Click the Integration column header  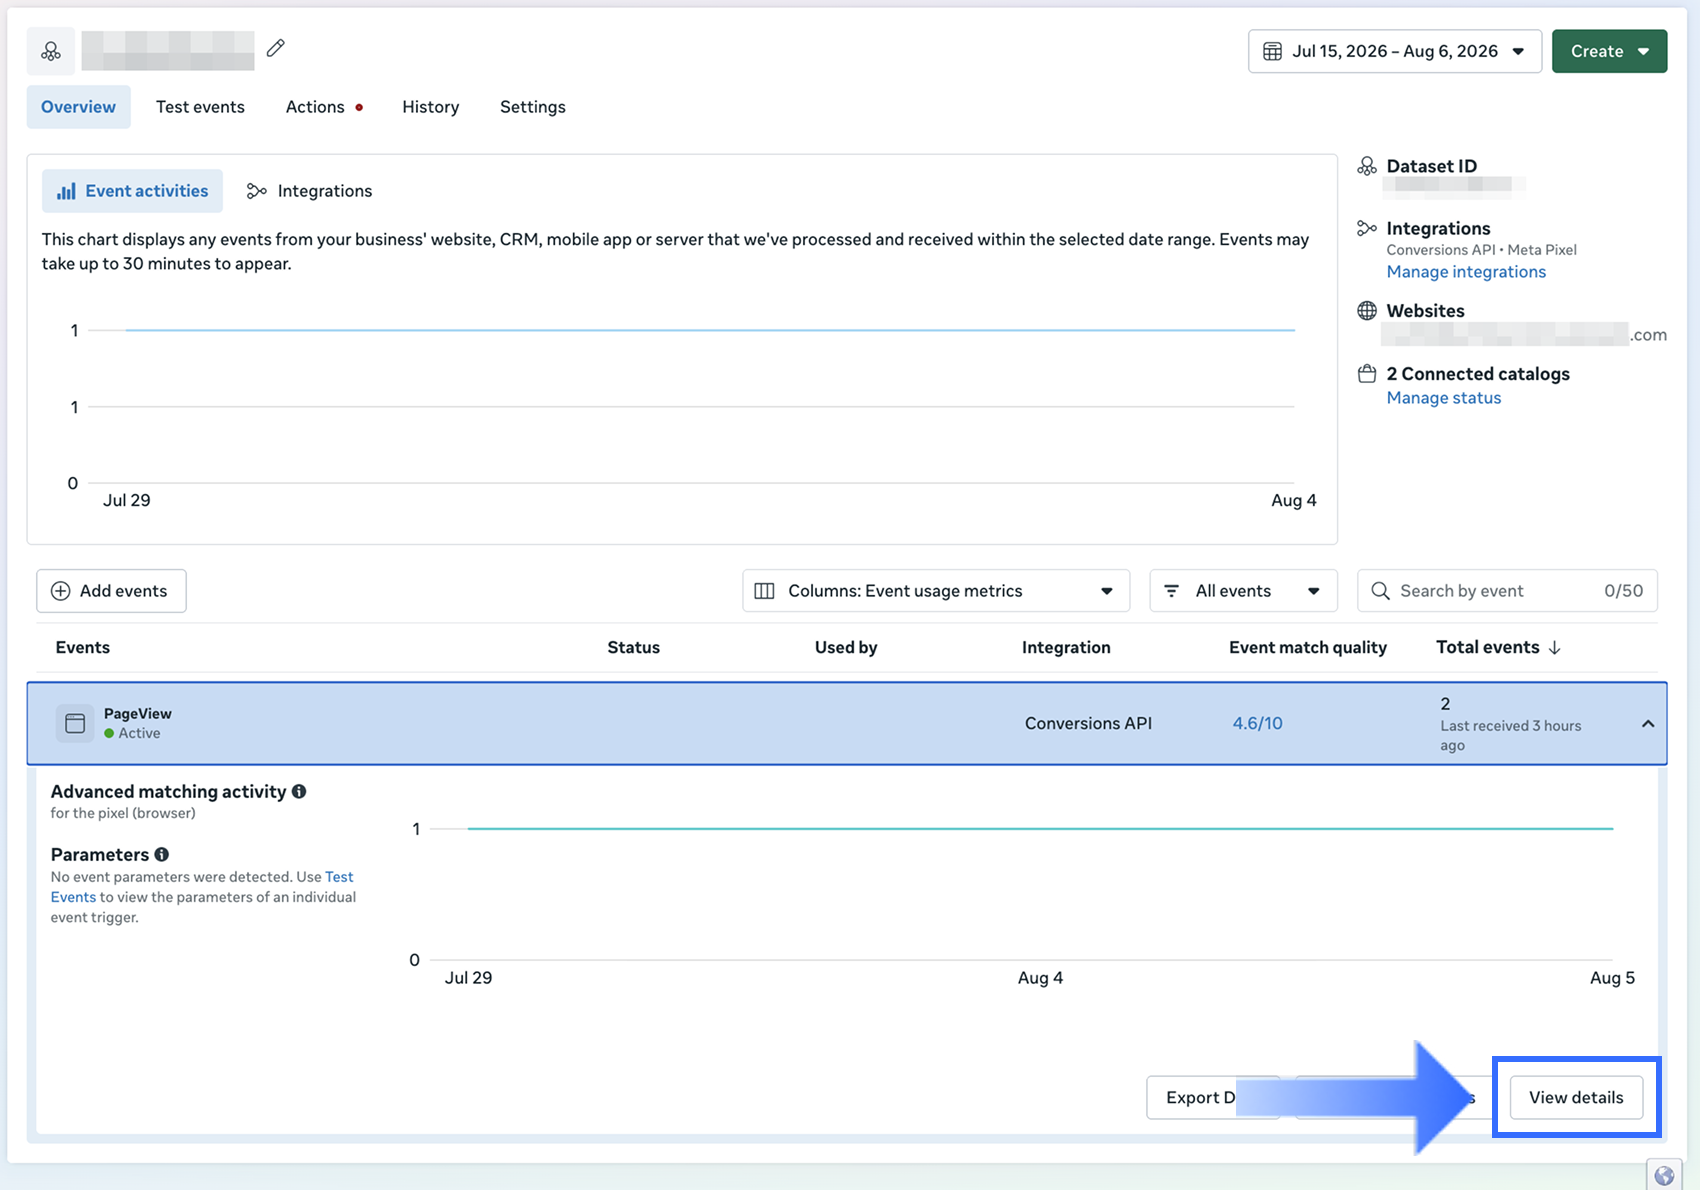coord(1066,647)
